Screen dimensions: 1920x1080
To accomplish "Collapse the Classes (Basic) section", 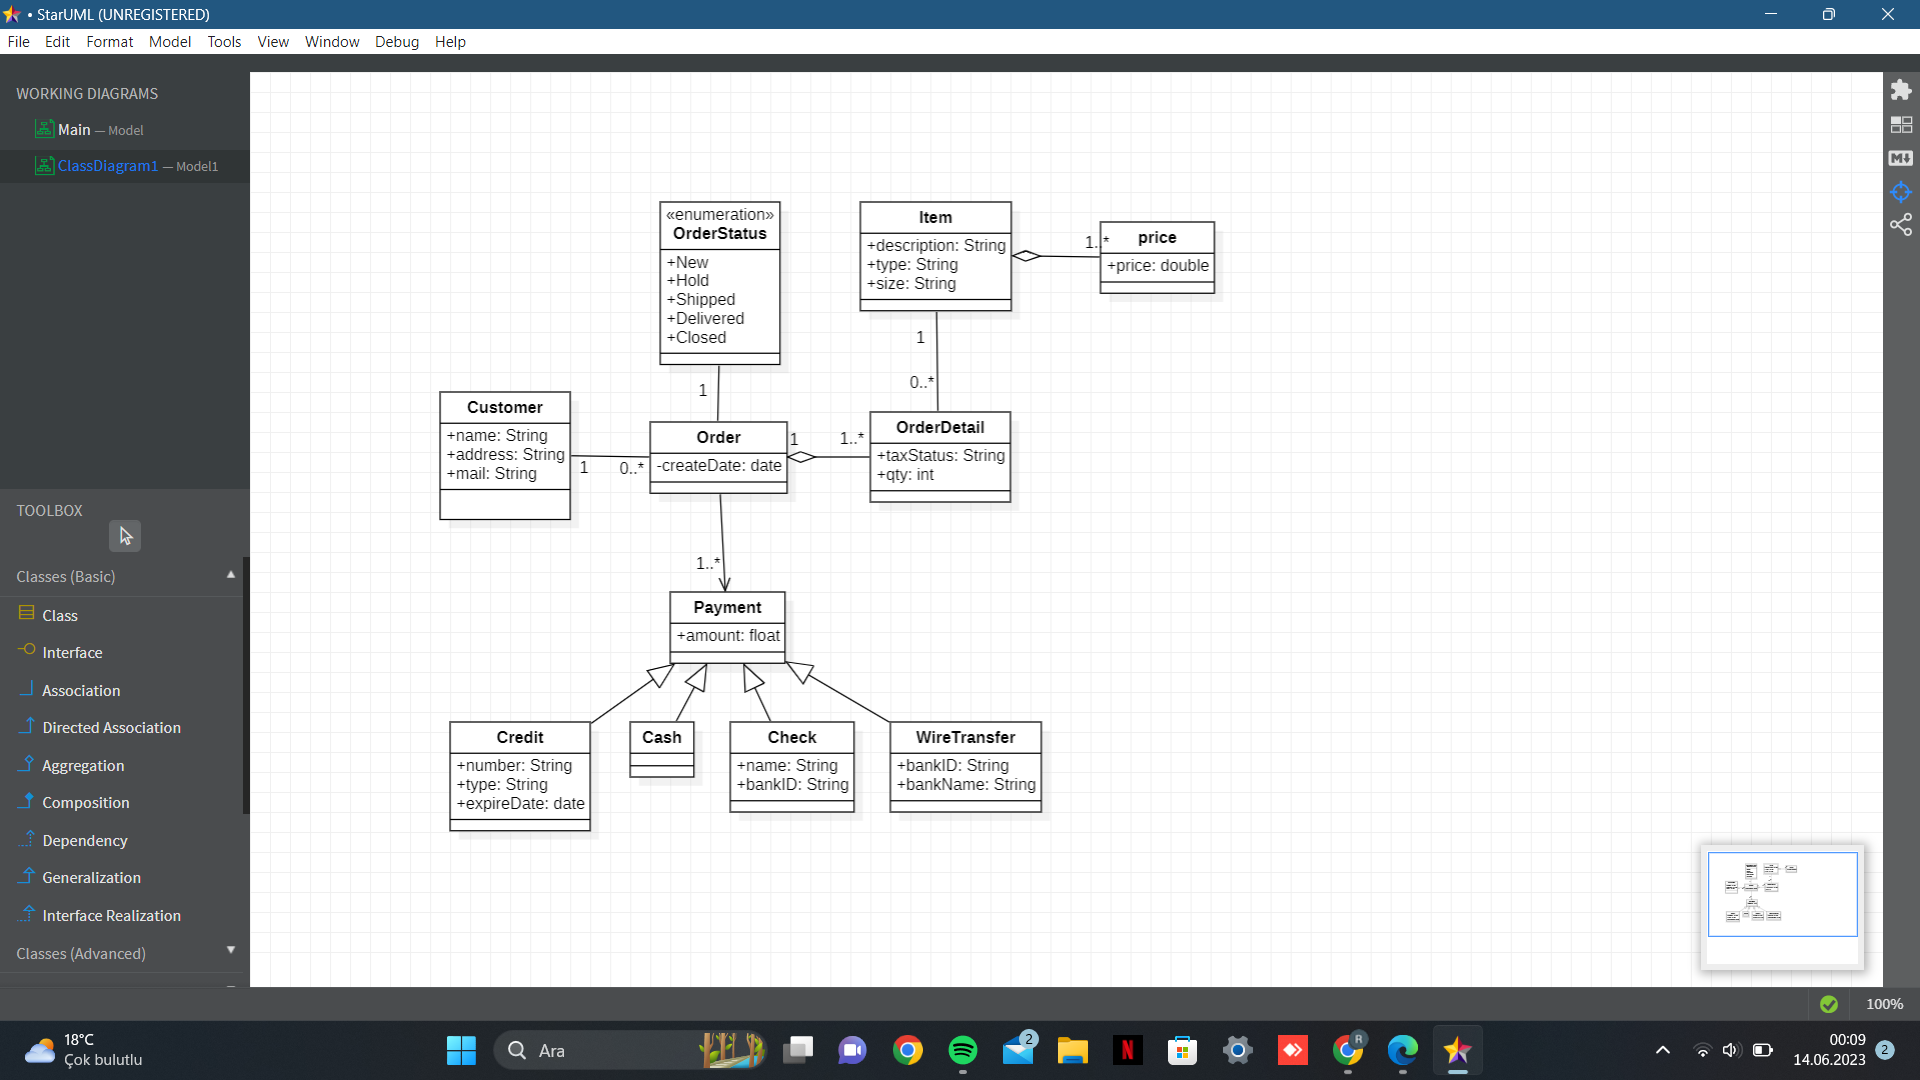I will [x=231, y=575].
